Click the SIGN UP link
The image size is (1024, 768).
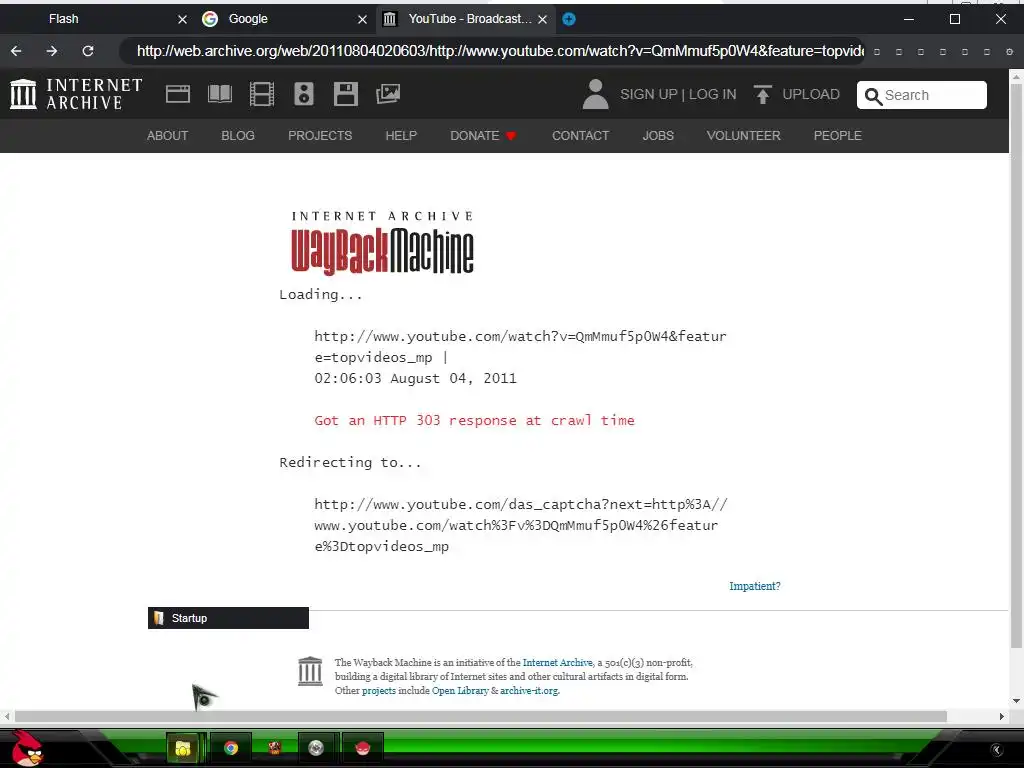(x=648, y=95)
